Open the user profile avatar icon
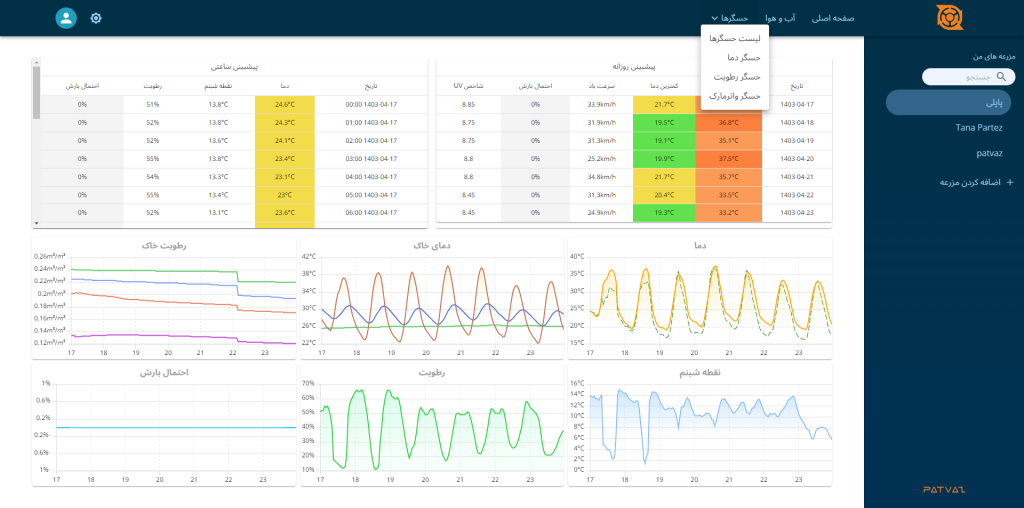This screenshot has width=1024, height=508. pyautogui.click(x=66, y=18)
